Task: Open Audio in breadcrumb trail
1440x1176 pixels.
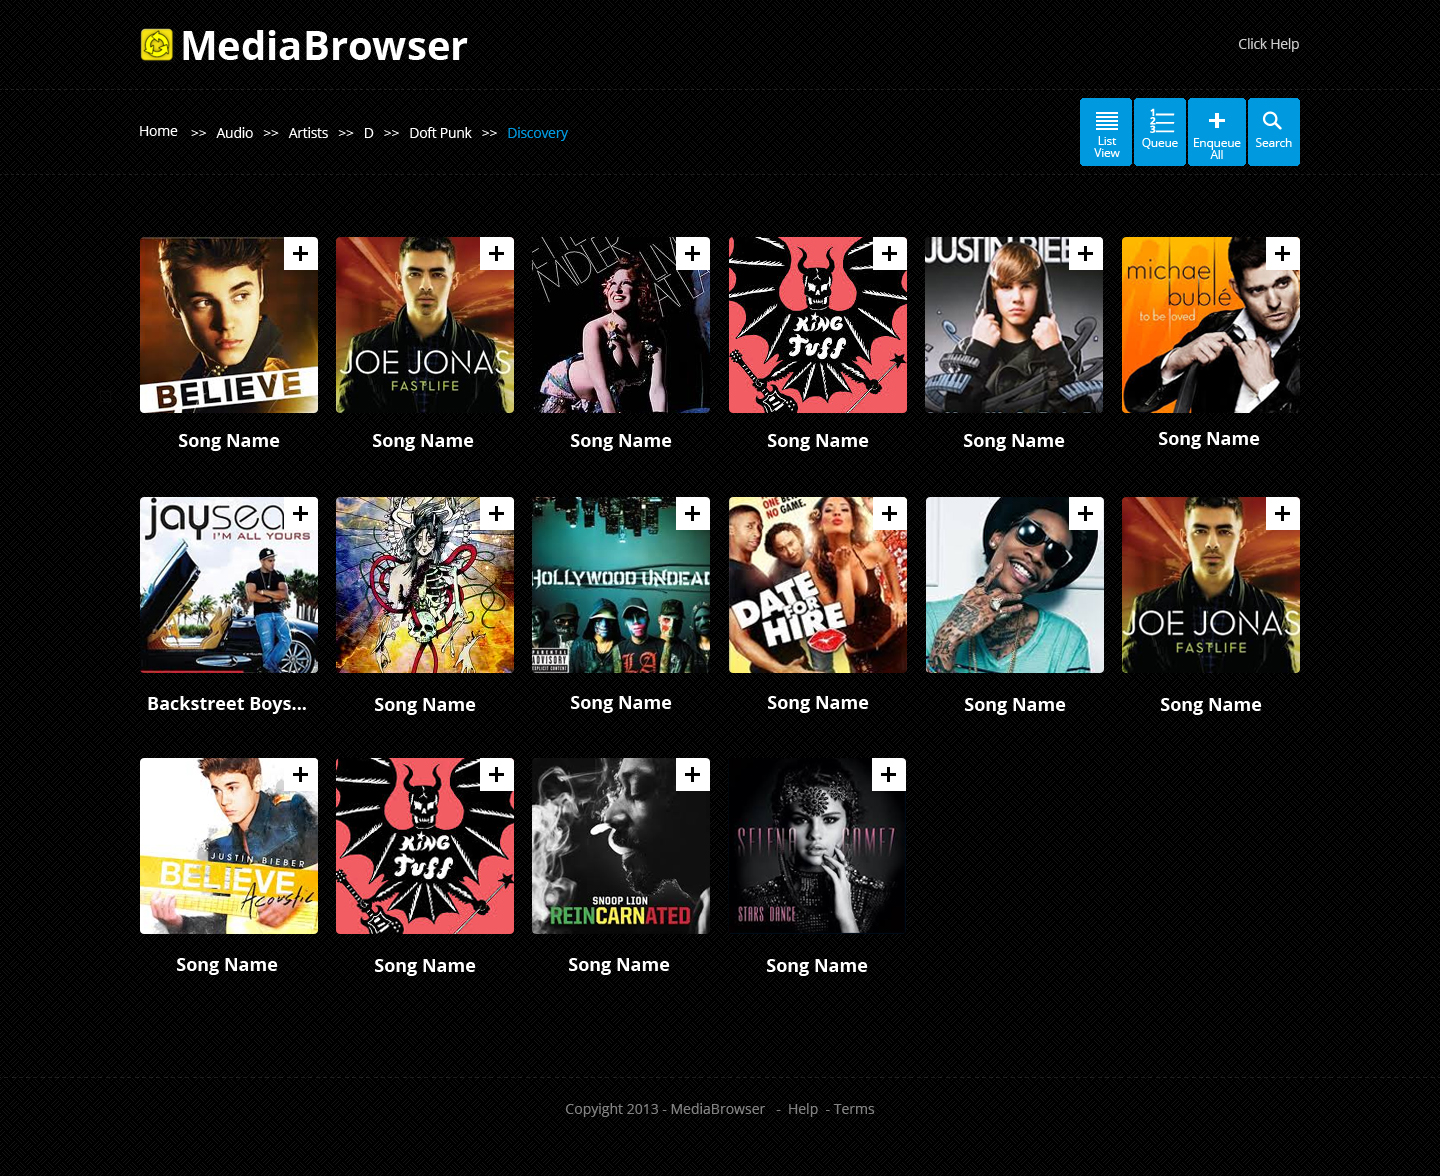Action: 235,133
